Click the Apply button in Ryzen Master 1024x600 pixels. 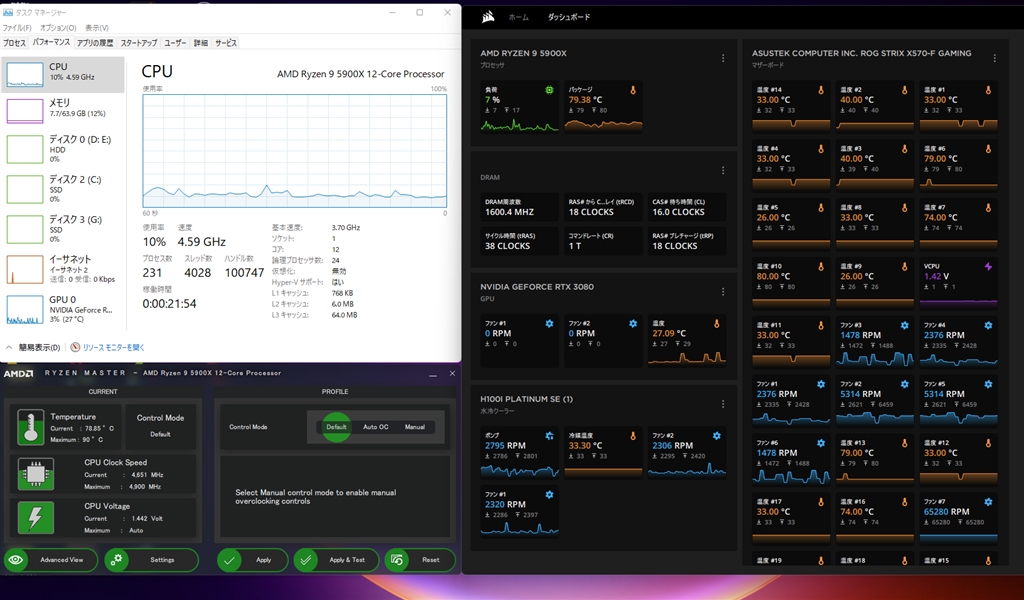click(x=253, y=560)
